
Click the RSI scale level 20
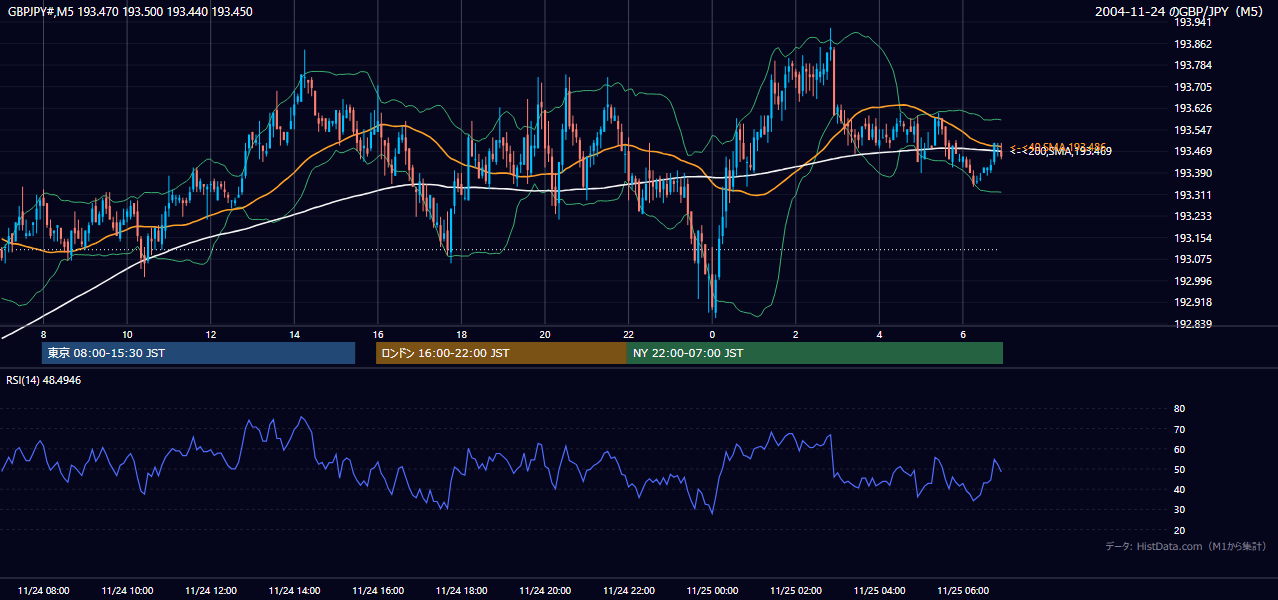click(1179, 530)
